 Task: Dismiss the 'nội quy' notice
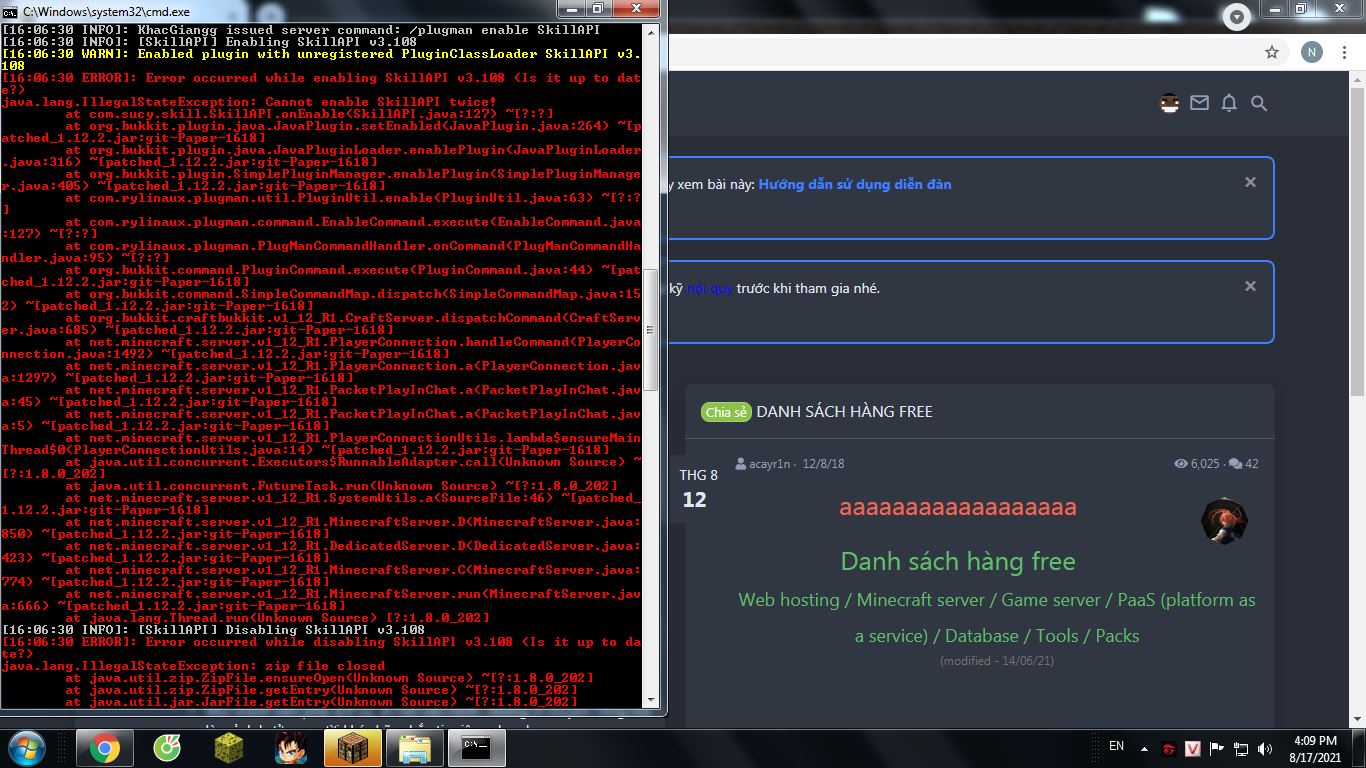(1250, 286)
